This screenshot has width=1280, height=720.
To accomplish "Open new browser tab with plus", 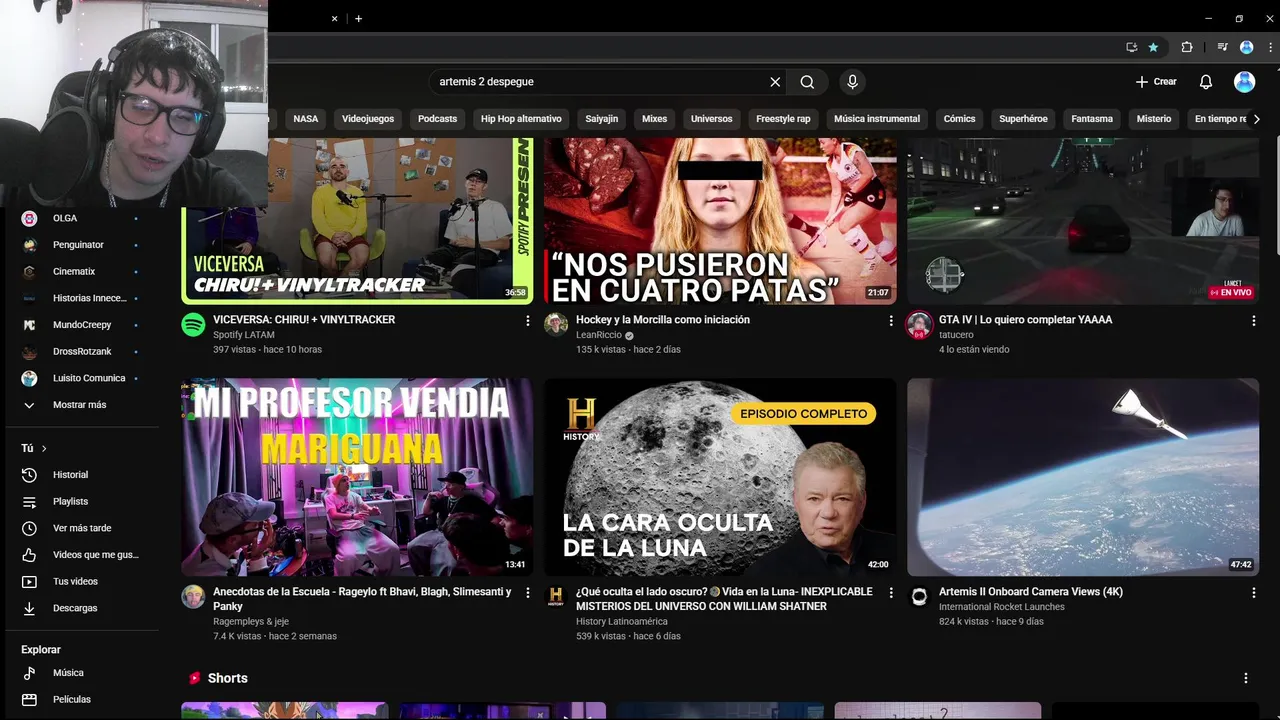I will pos(358,18).
